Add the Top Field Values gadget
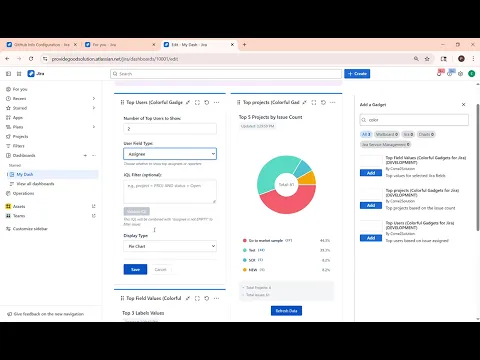Screen dimensions: 480x360 coord(371,173)
